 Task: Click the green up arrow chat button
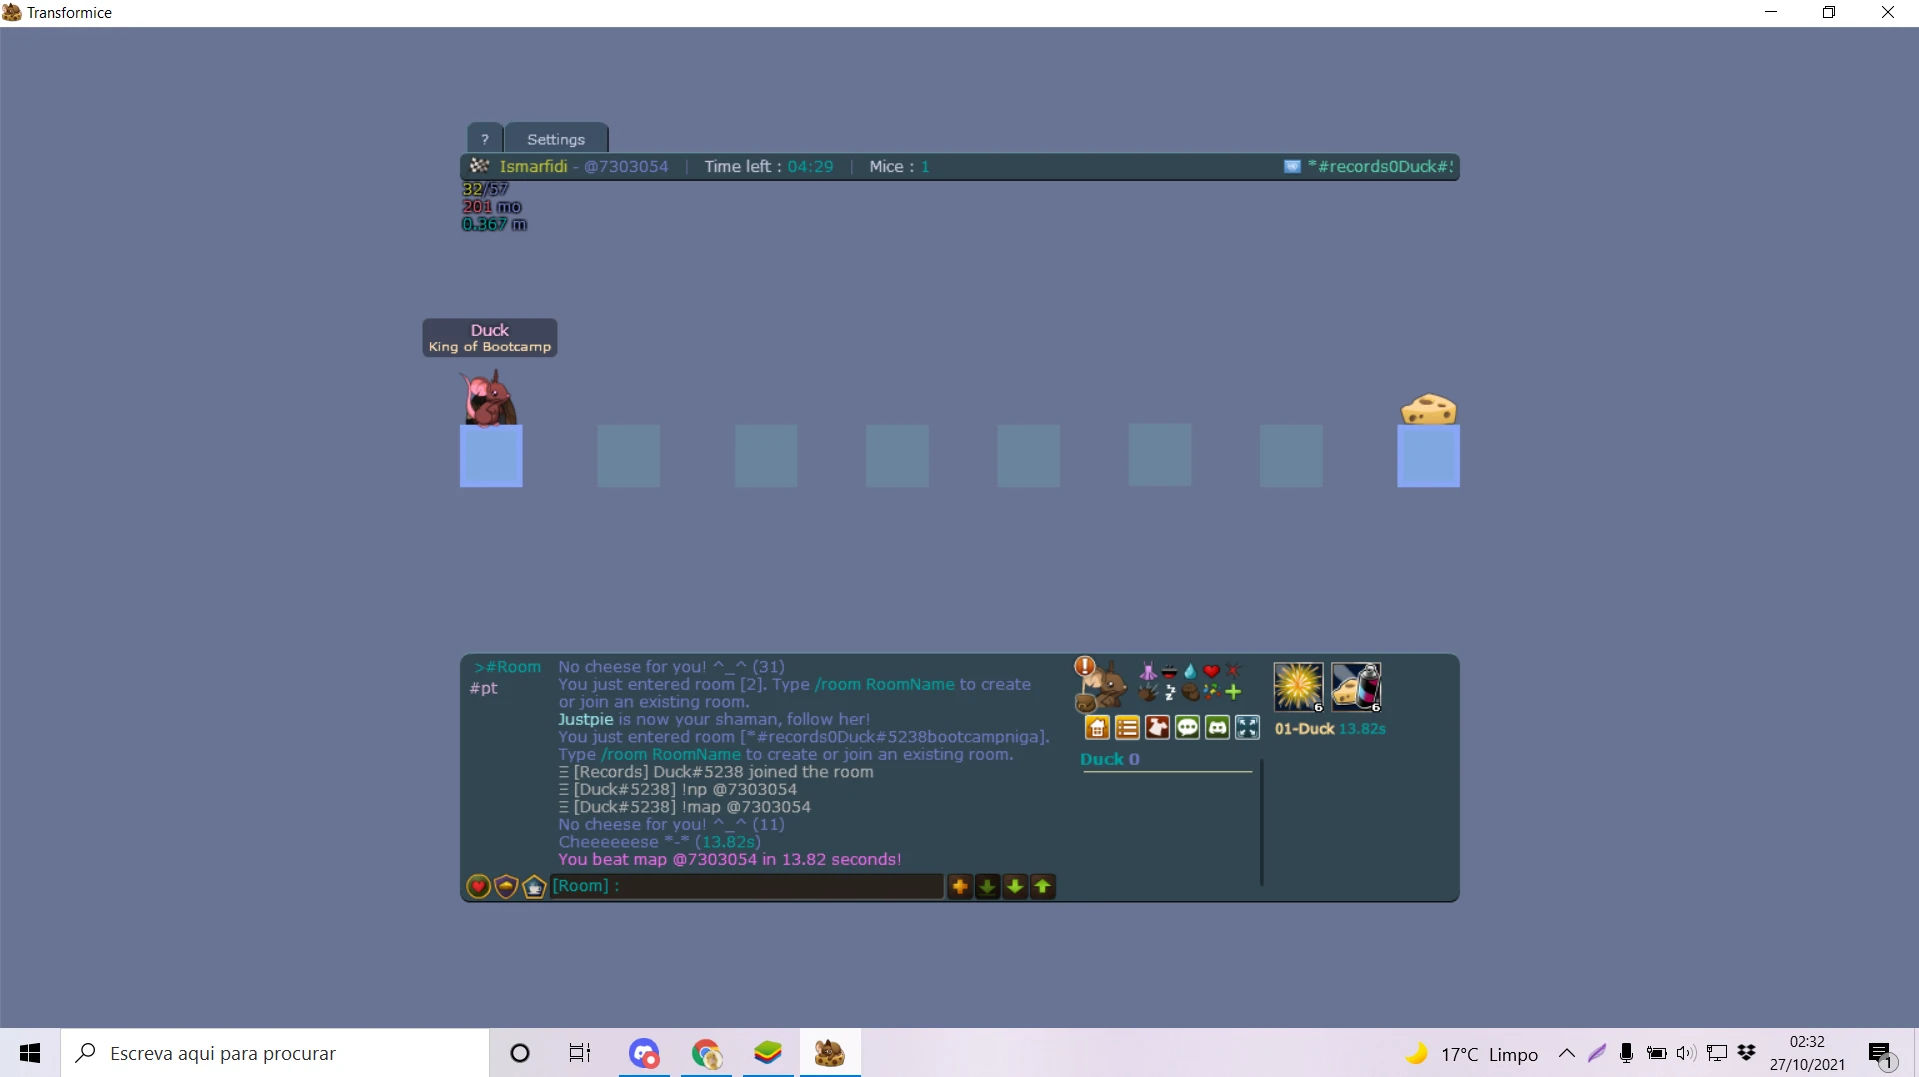(x=1043, y=887)
